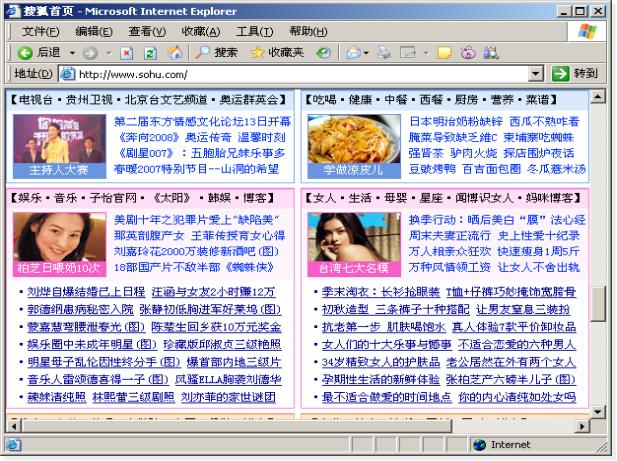Click the status bar page icon

coord(13,445)
